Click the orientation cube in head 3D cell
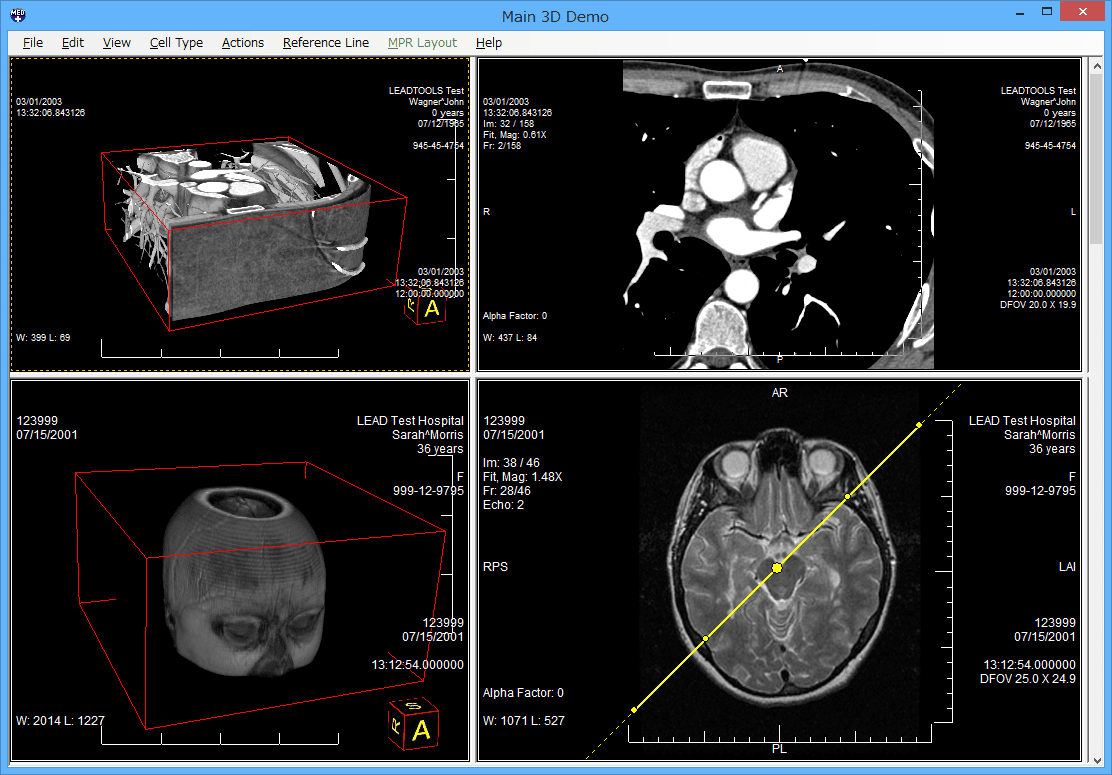Screen dimensions: 1112x775 pyautogui.click(x=413, y=725)
